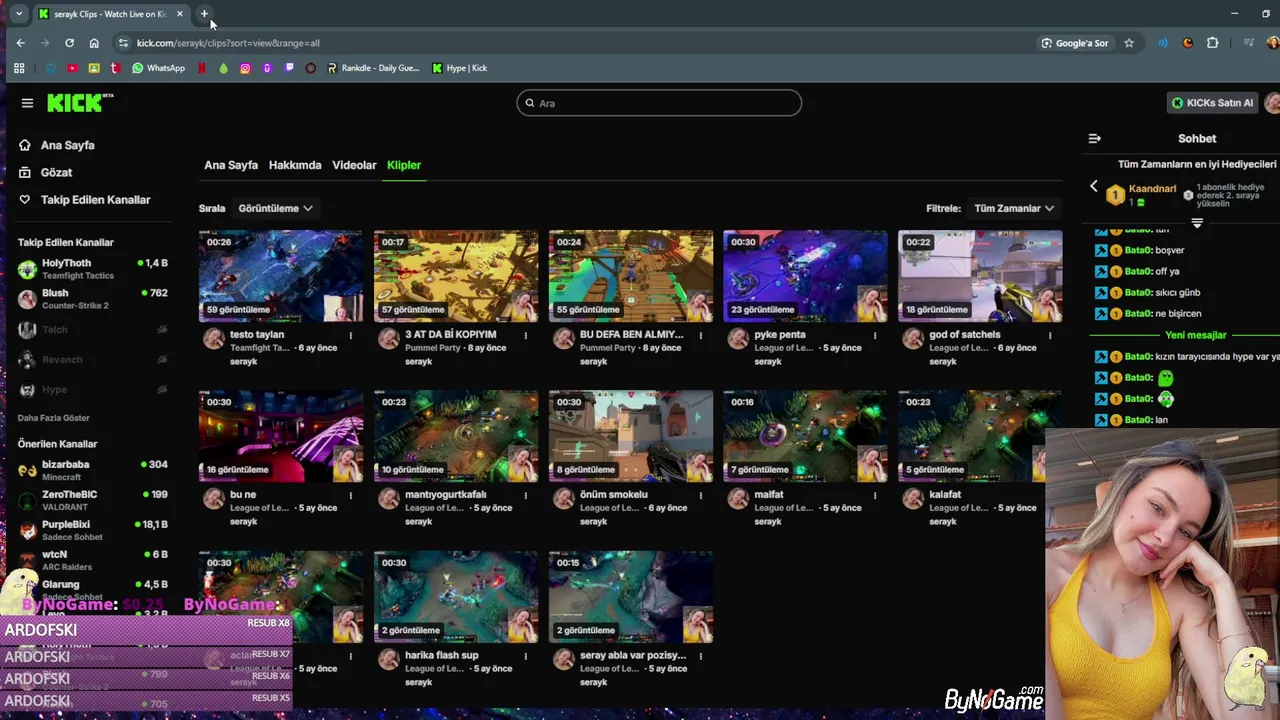Bookmark this page with the star icon
This screenshot has width=1280, height=720.
[x=1129, y=43]
